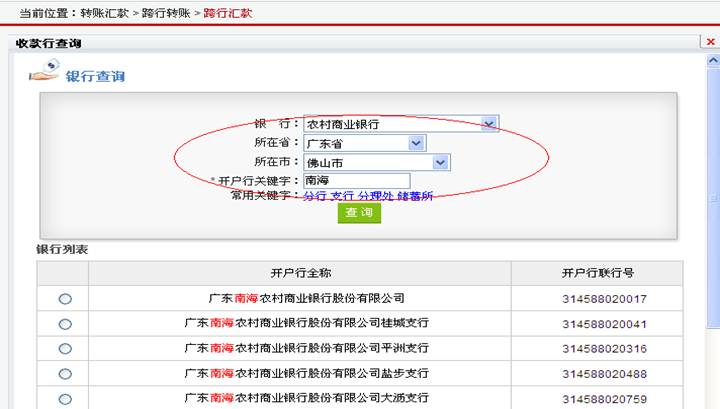This screenshot has width=720, height=409.
Task: Pick the 储蓄所 common keyword link
Action: pos(414,196)
